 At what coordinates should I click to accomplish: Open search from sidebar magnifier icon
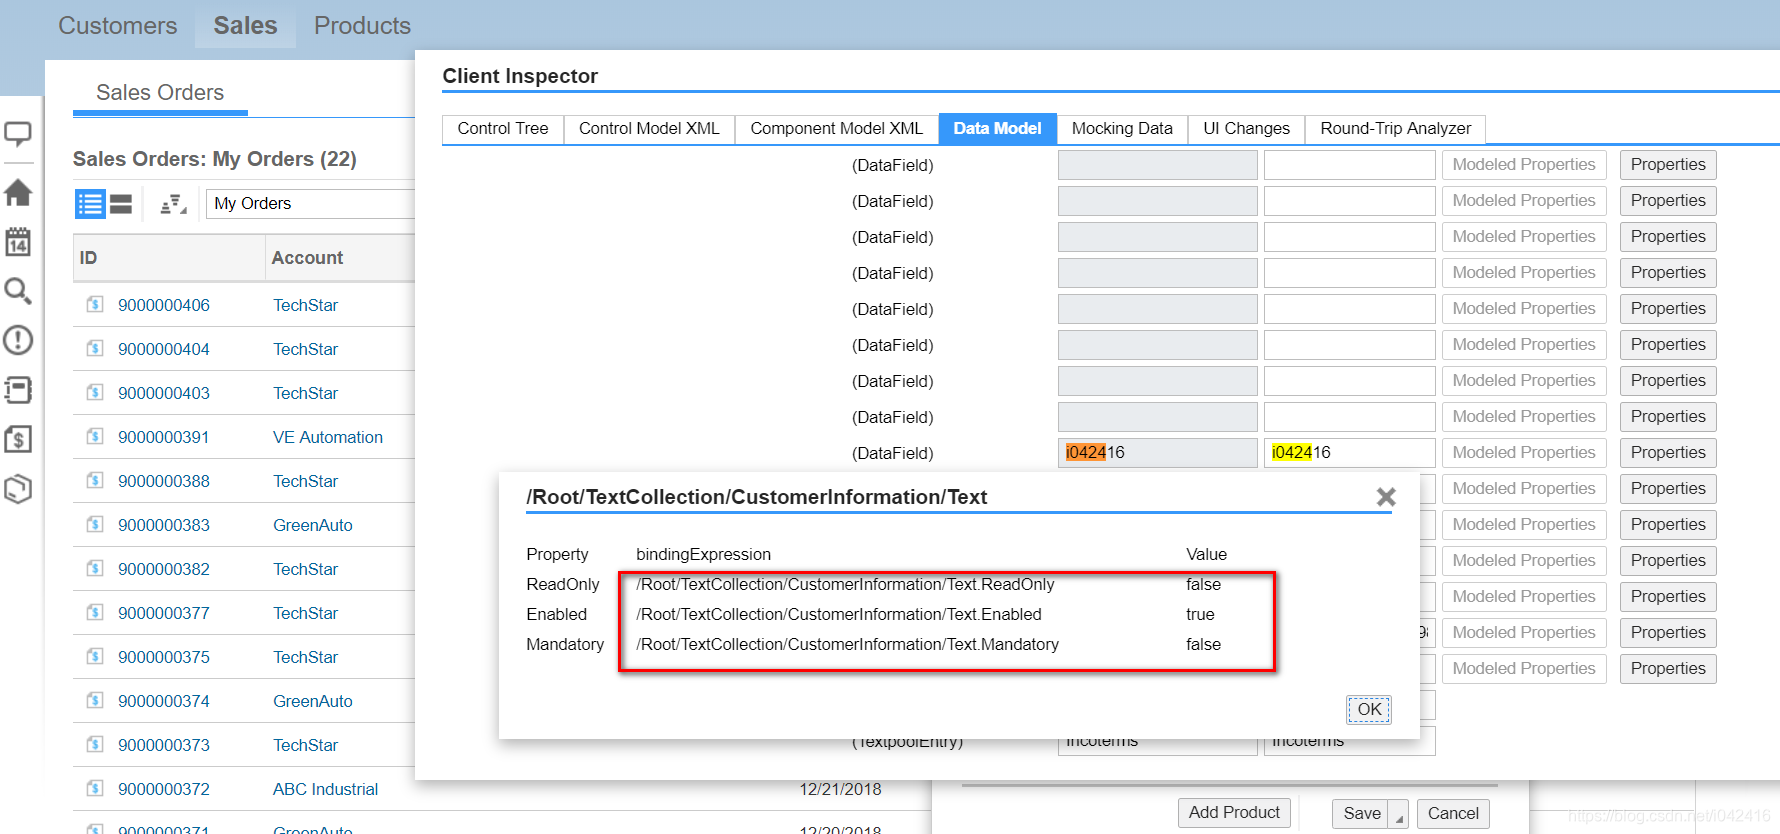(x=18, y=291)
